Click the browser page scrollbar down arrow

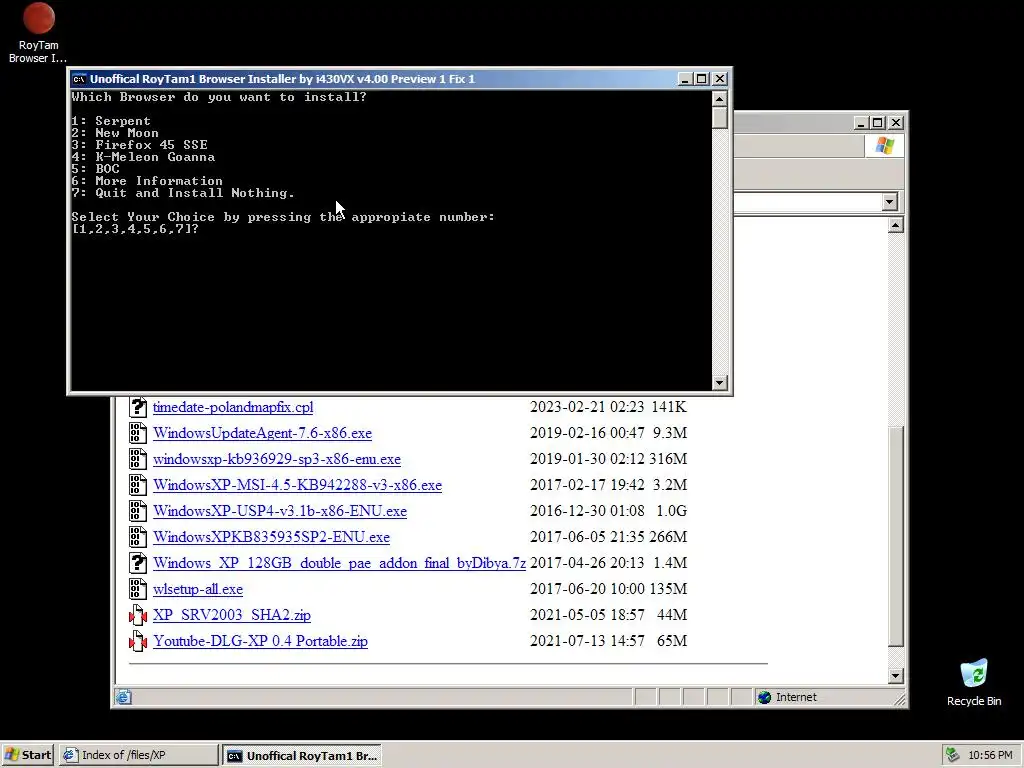(896, 676)
